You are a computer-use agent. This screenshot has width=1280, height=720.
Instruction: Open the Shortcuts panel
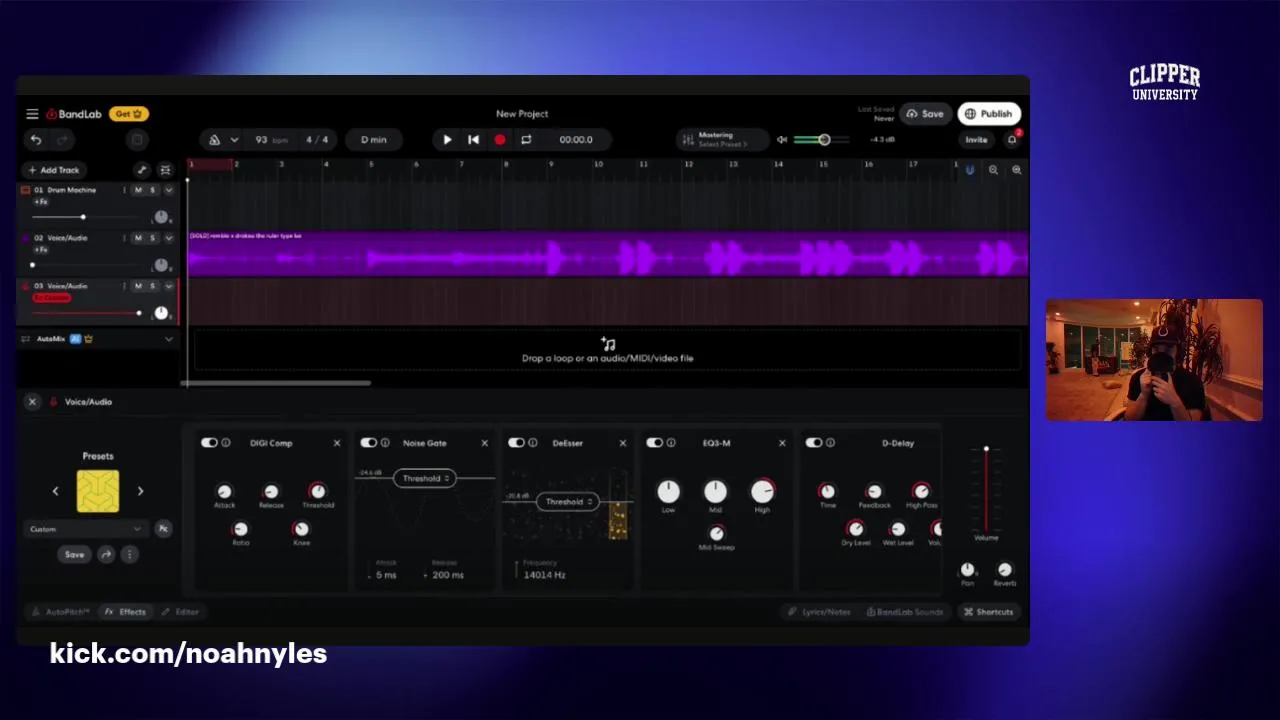[x=988, y=612]
